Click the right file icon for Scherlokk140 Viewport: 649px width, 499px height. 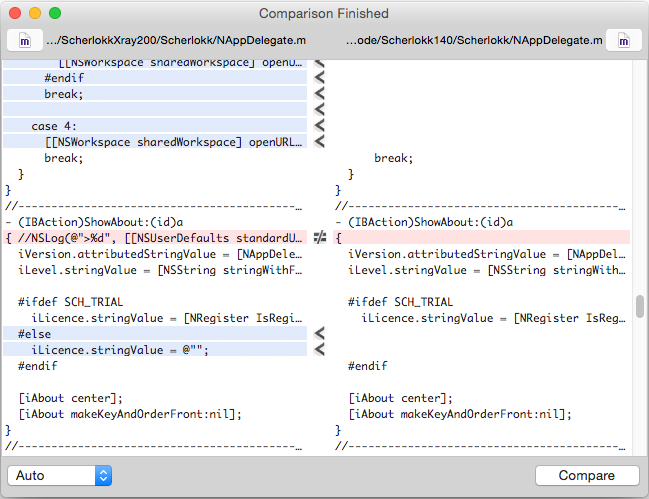tap(624, 41)
